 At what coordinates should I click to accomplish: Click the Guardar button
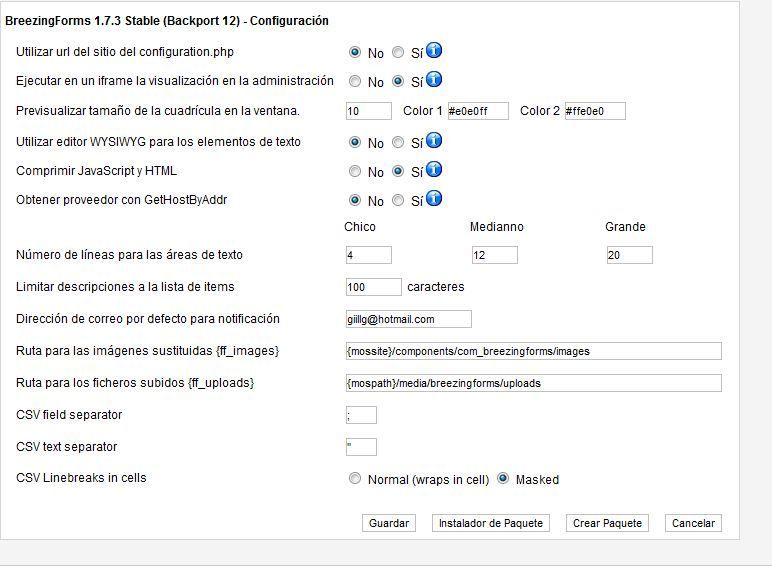pos(389,523)
